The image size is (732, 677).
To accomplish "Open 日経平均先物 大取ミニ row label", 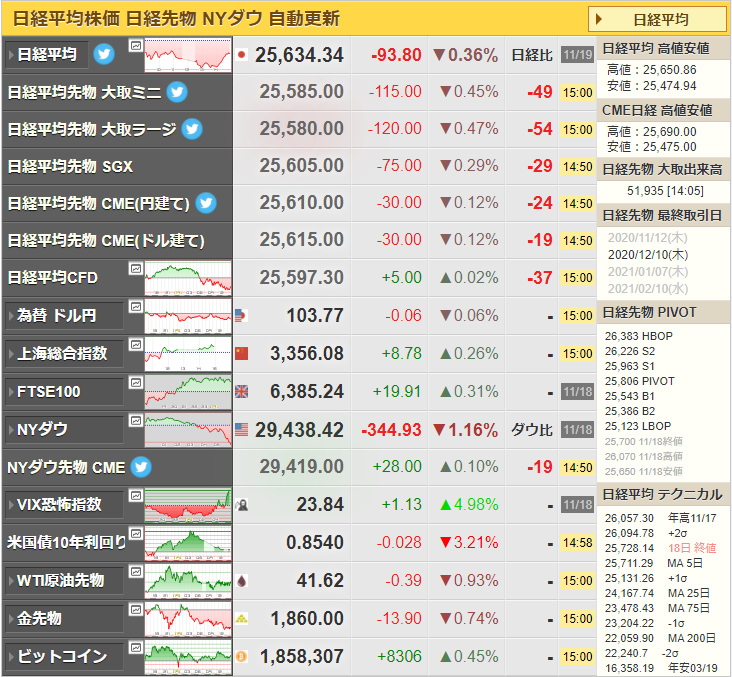I will pyautogui.click(x=84, y=92).
